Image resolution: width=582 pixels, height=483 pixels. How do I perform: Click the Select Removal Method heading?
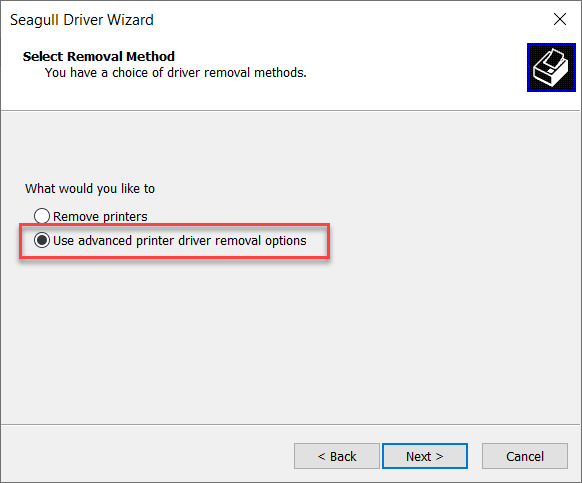coord(99,56)
